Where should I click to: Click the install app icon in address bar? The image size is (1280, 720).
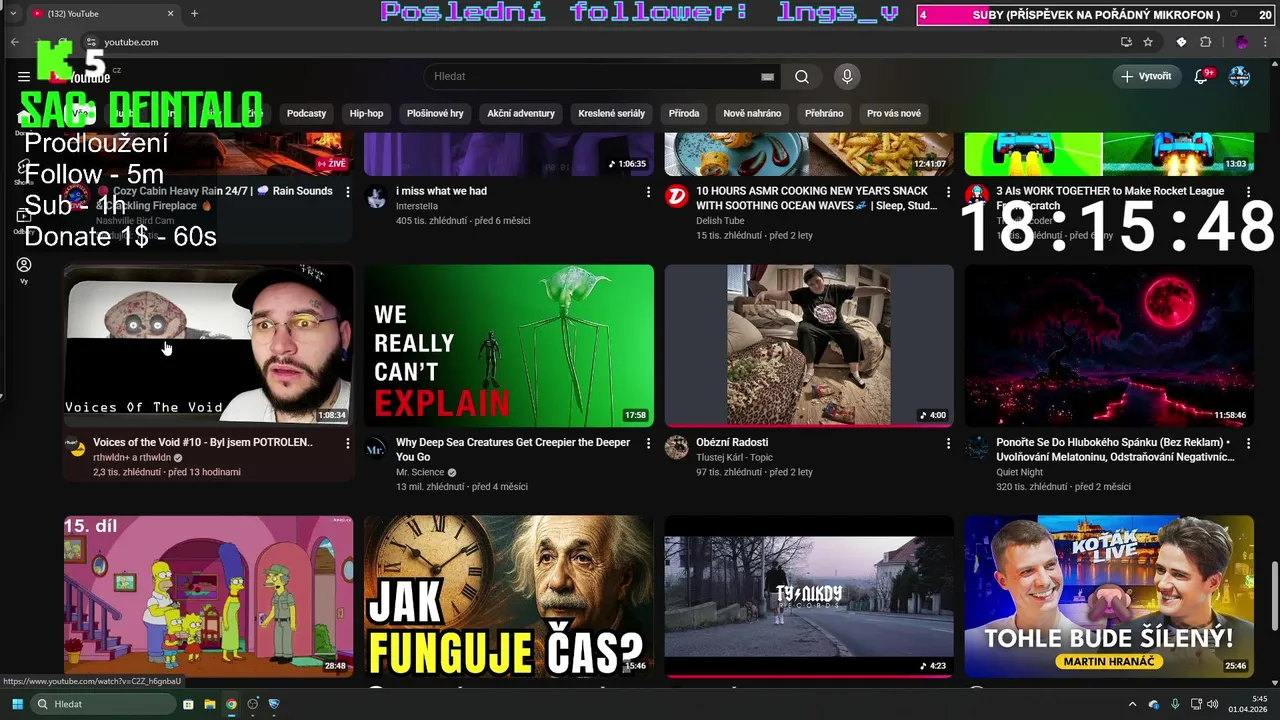[1126, 42]
